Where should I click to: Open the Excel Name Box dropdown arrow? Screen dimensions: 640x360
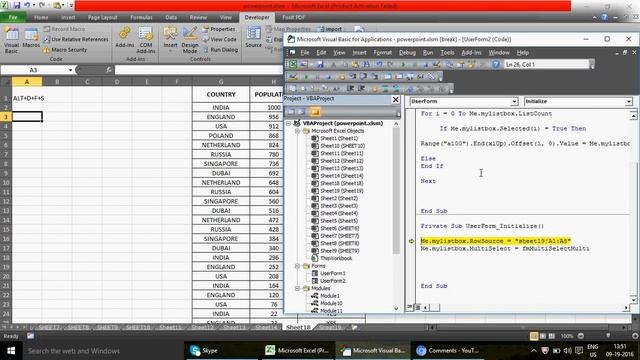(70, 70)
